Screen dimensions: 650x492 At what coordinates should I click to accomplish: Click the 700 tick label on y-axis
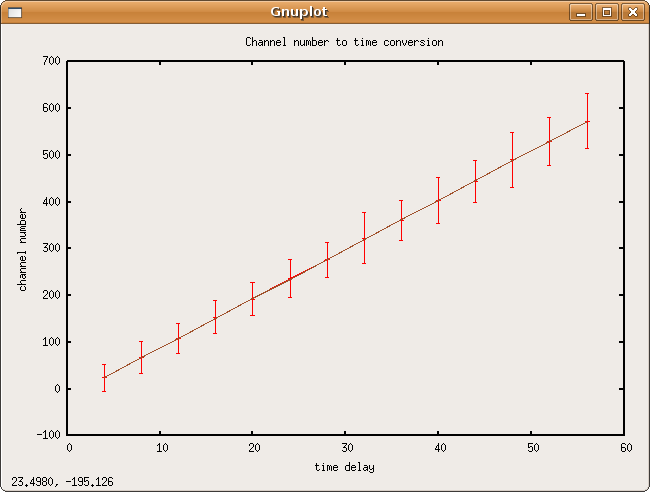[49, 61]
